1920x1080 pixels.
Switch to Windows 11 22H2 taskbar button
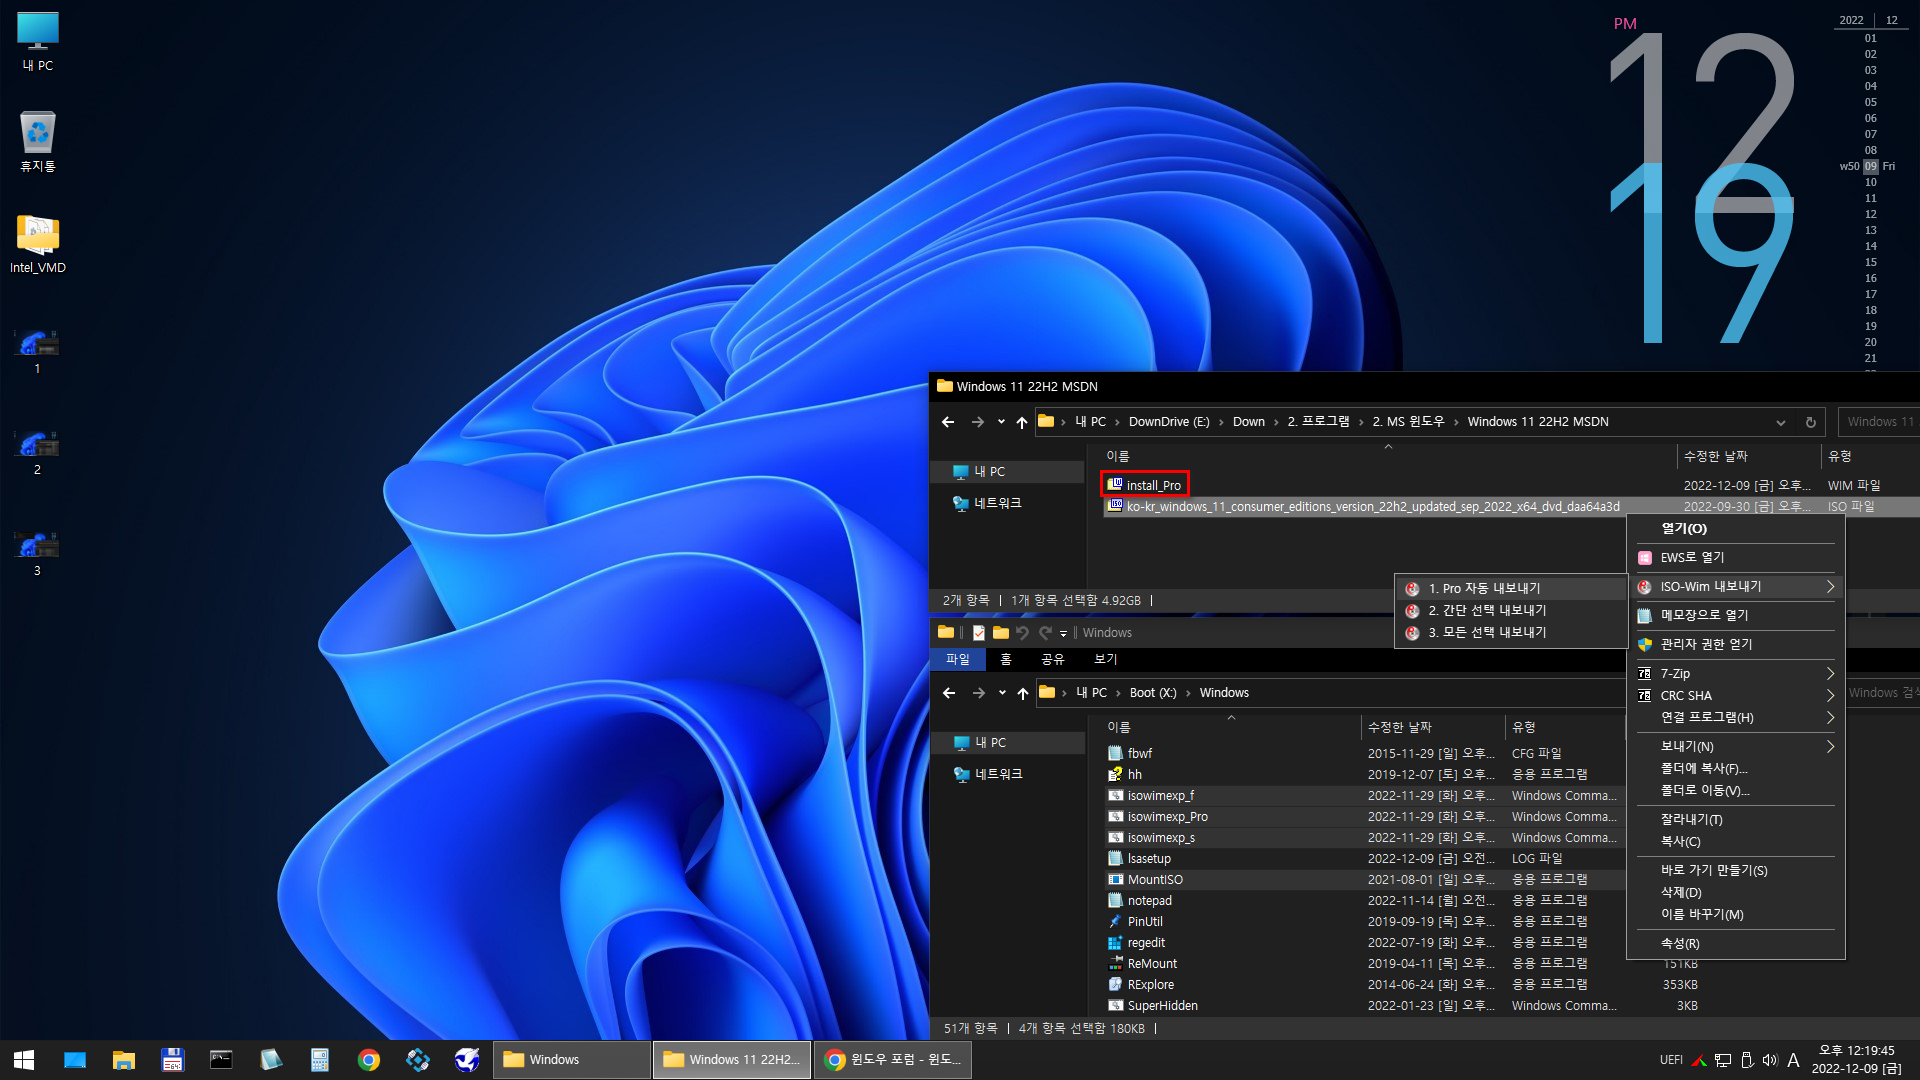click(x=732, y=1060)
